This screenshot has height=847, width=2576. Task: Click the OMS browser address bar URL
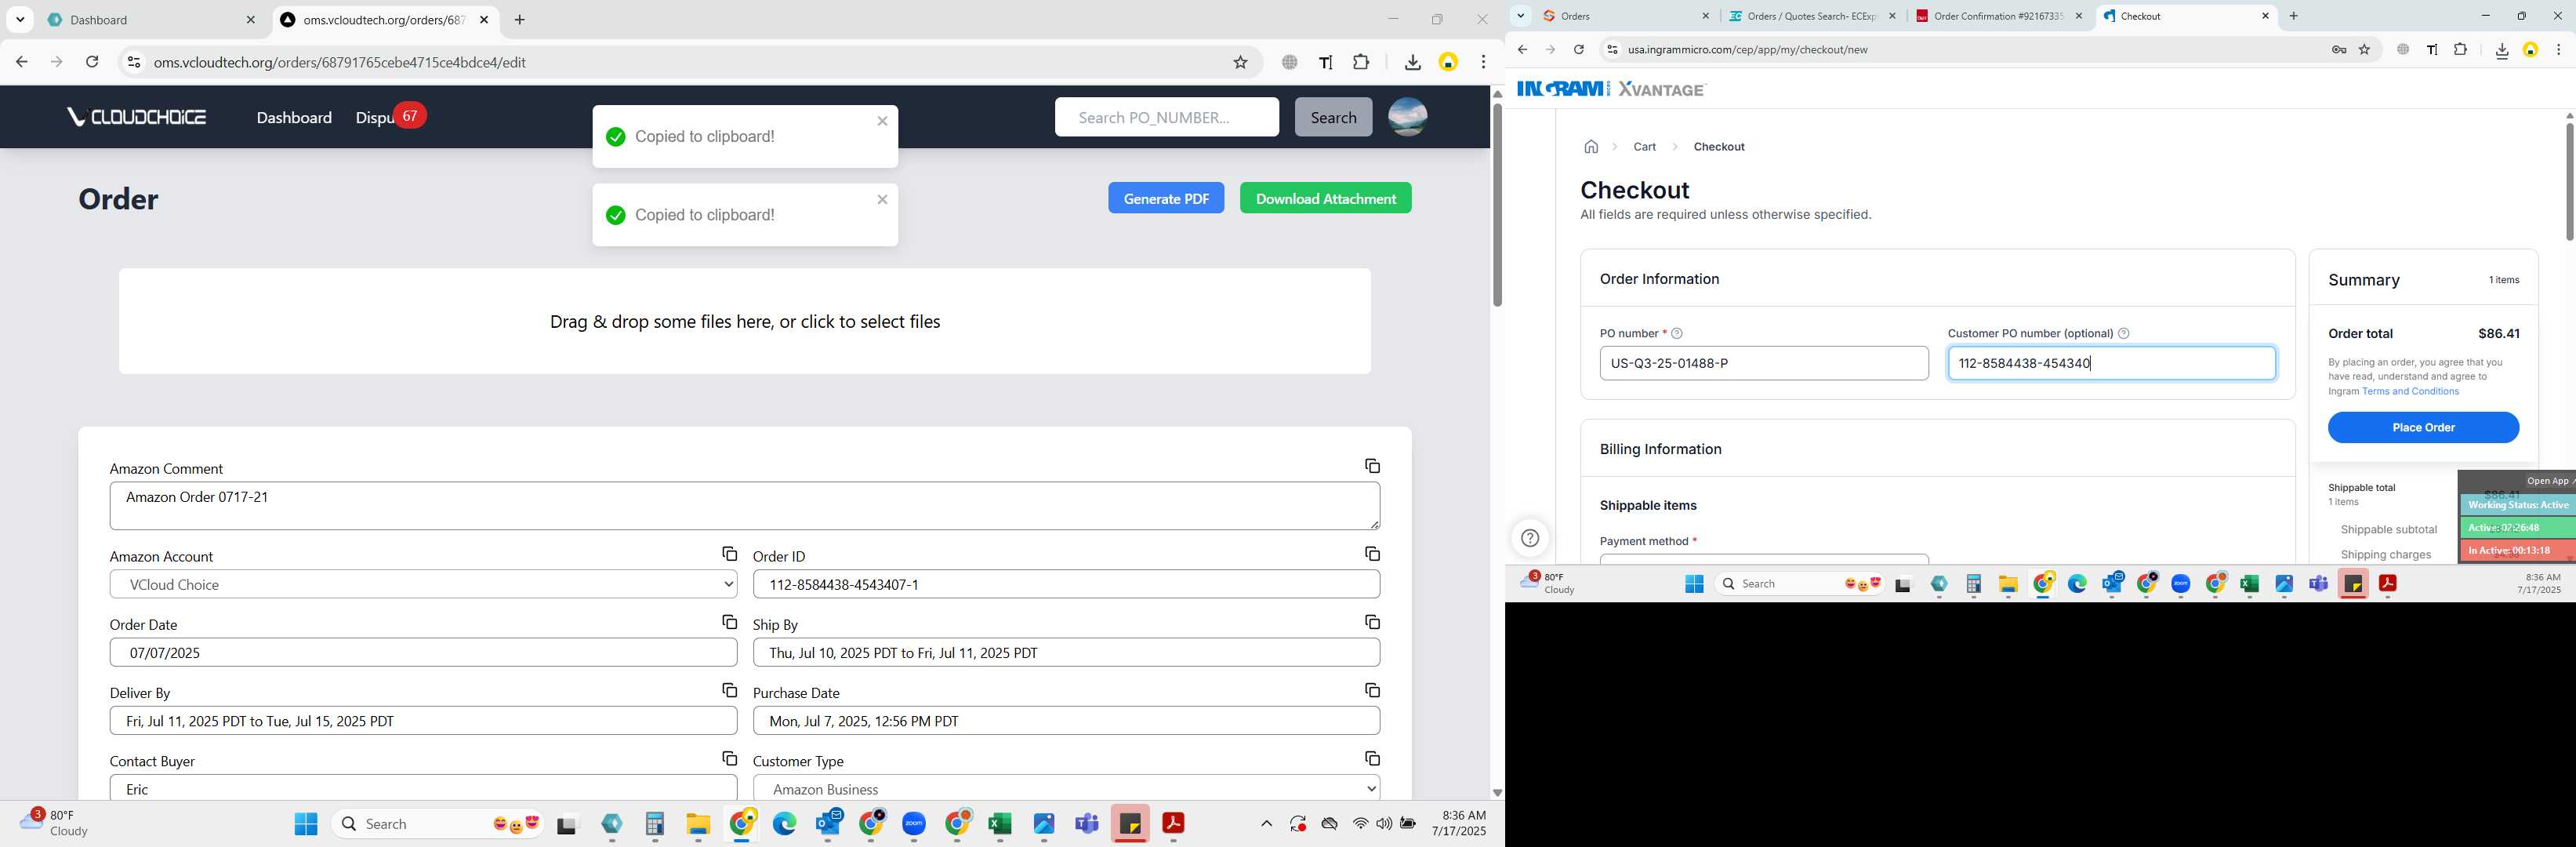(340, 62)
